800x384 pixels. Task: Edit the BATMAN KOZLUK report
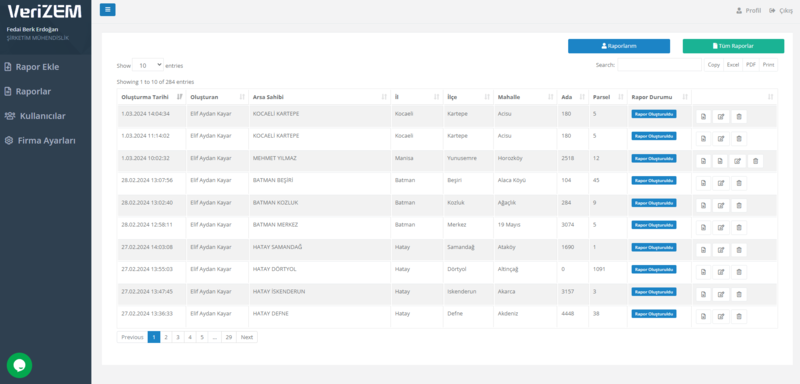(x=721, y=206)
